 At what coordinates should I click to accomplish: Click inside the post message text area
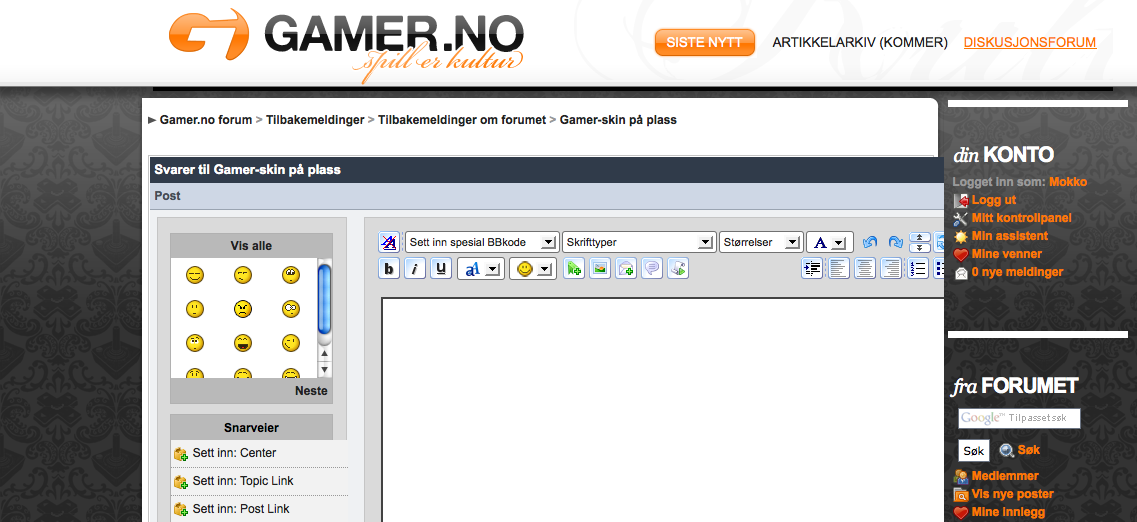coord(662,410)
